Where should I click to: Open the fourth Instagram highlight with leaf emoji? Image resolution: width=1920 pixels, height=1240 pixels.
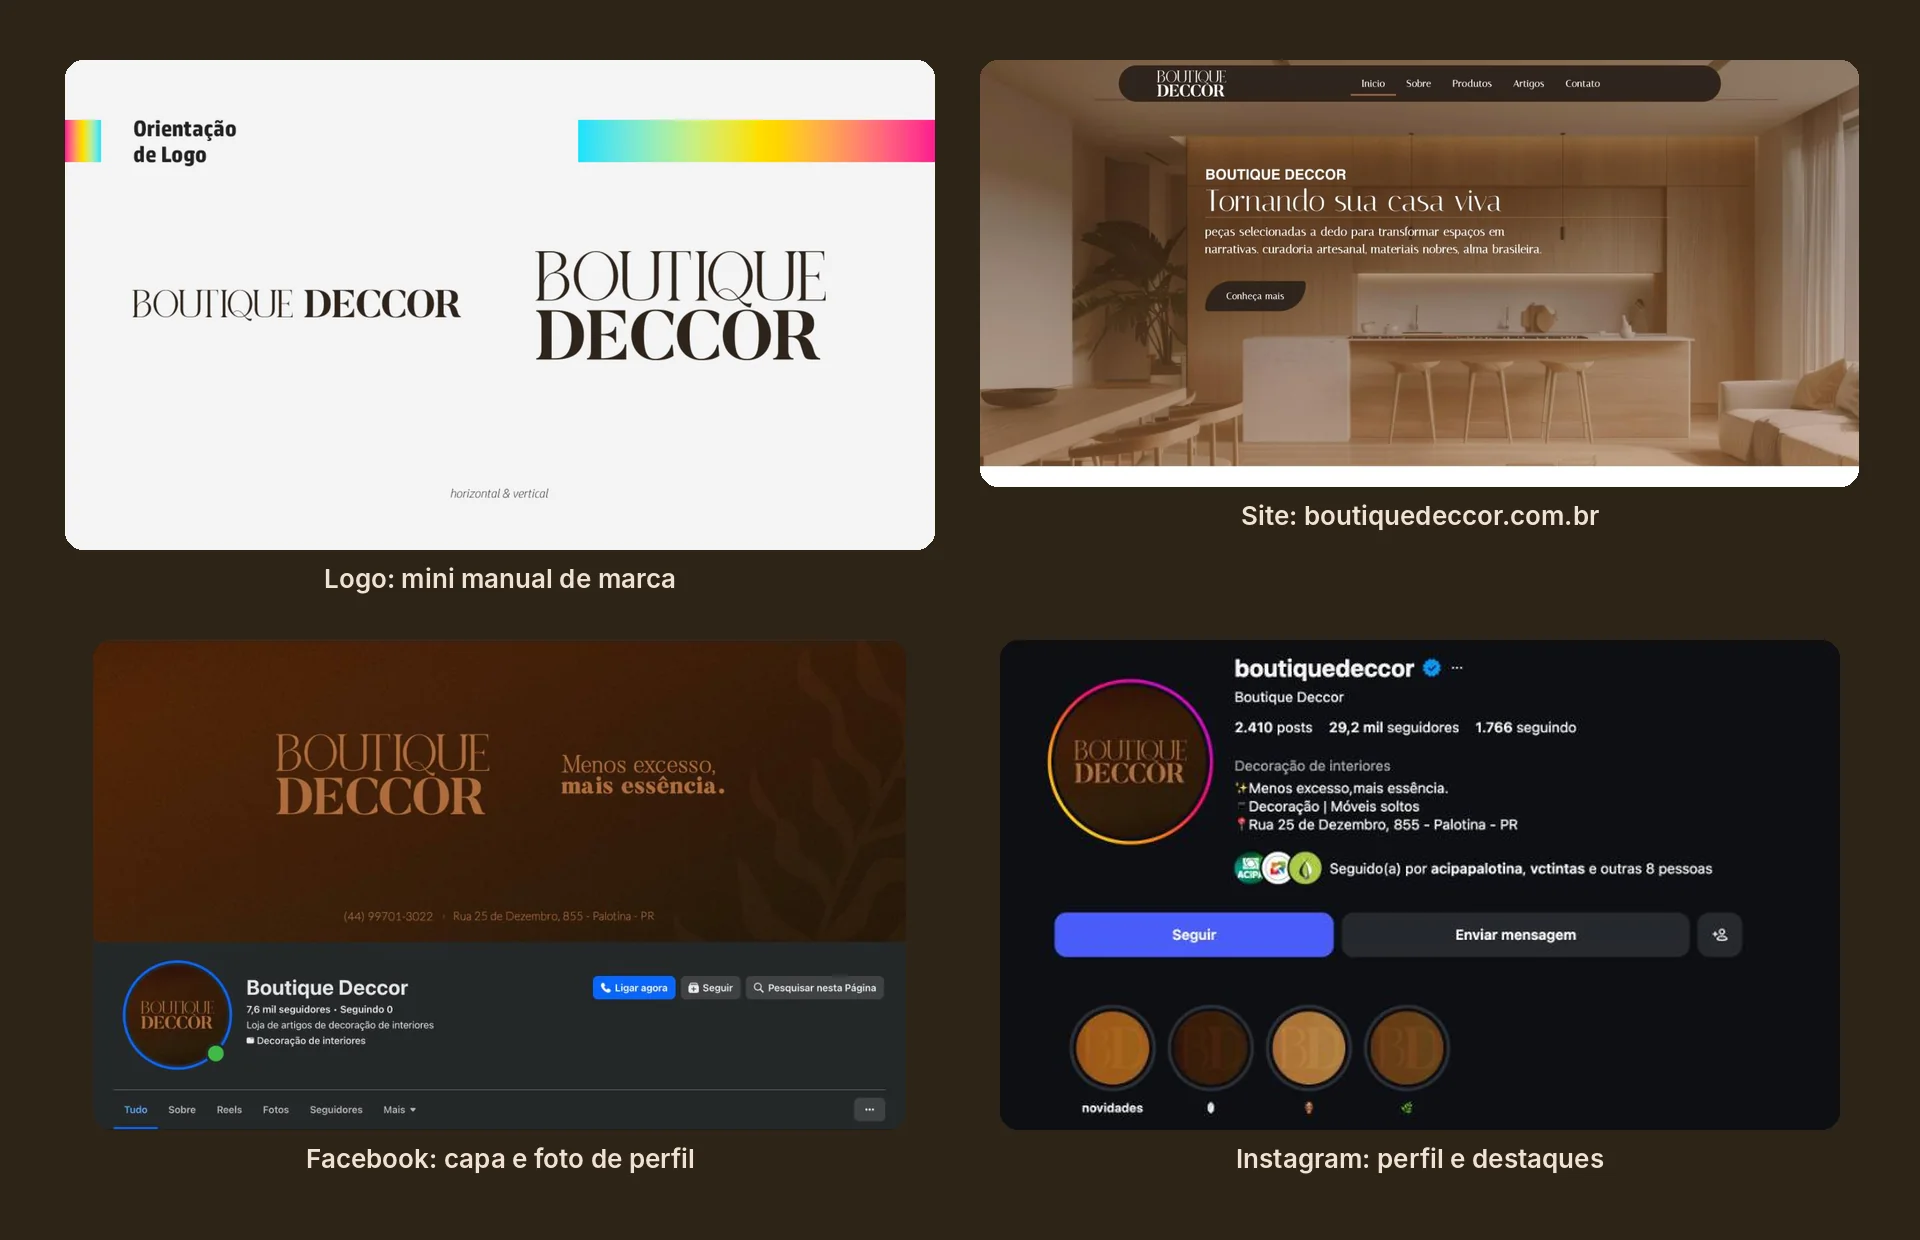(x=1406, y=1048)
